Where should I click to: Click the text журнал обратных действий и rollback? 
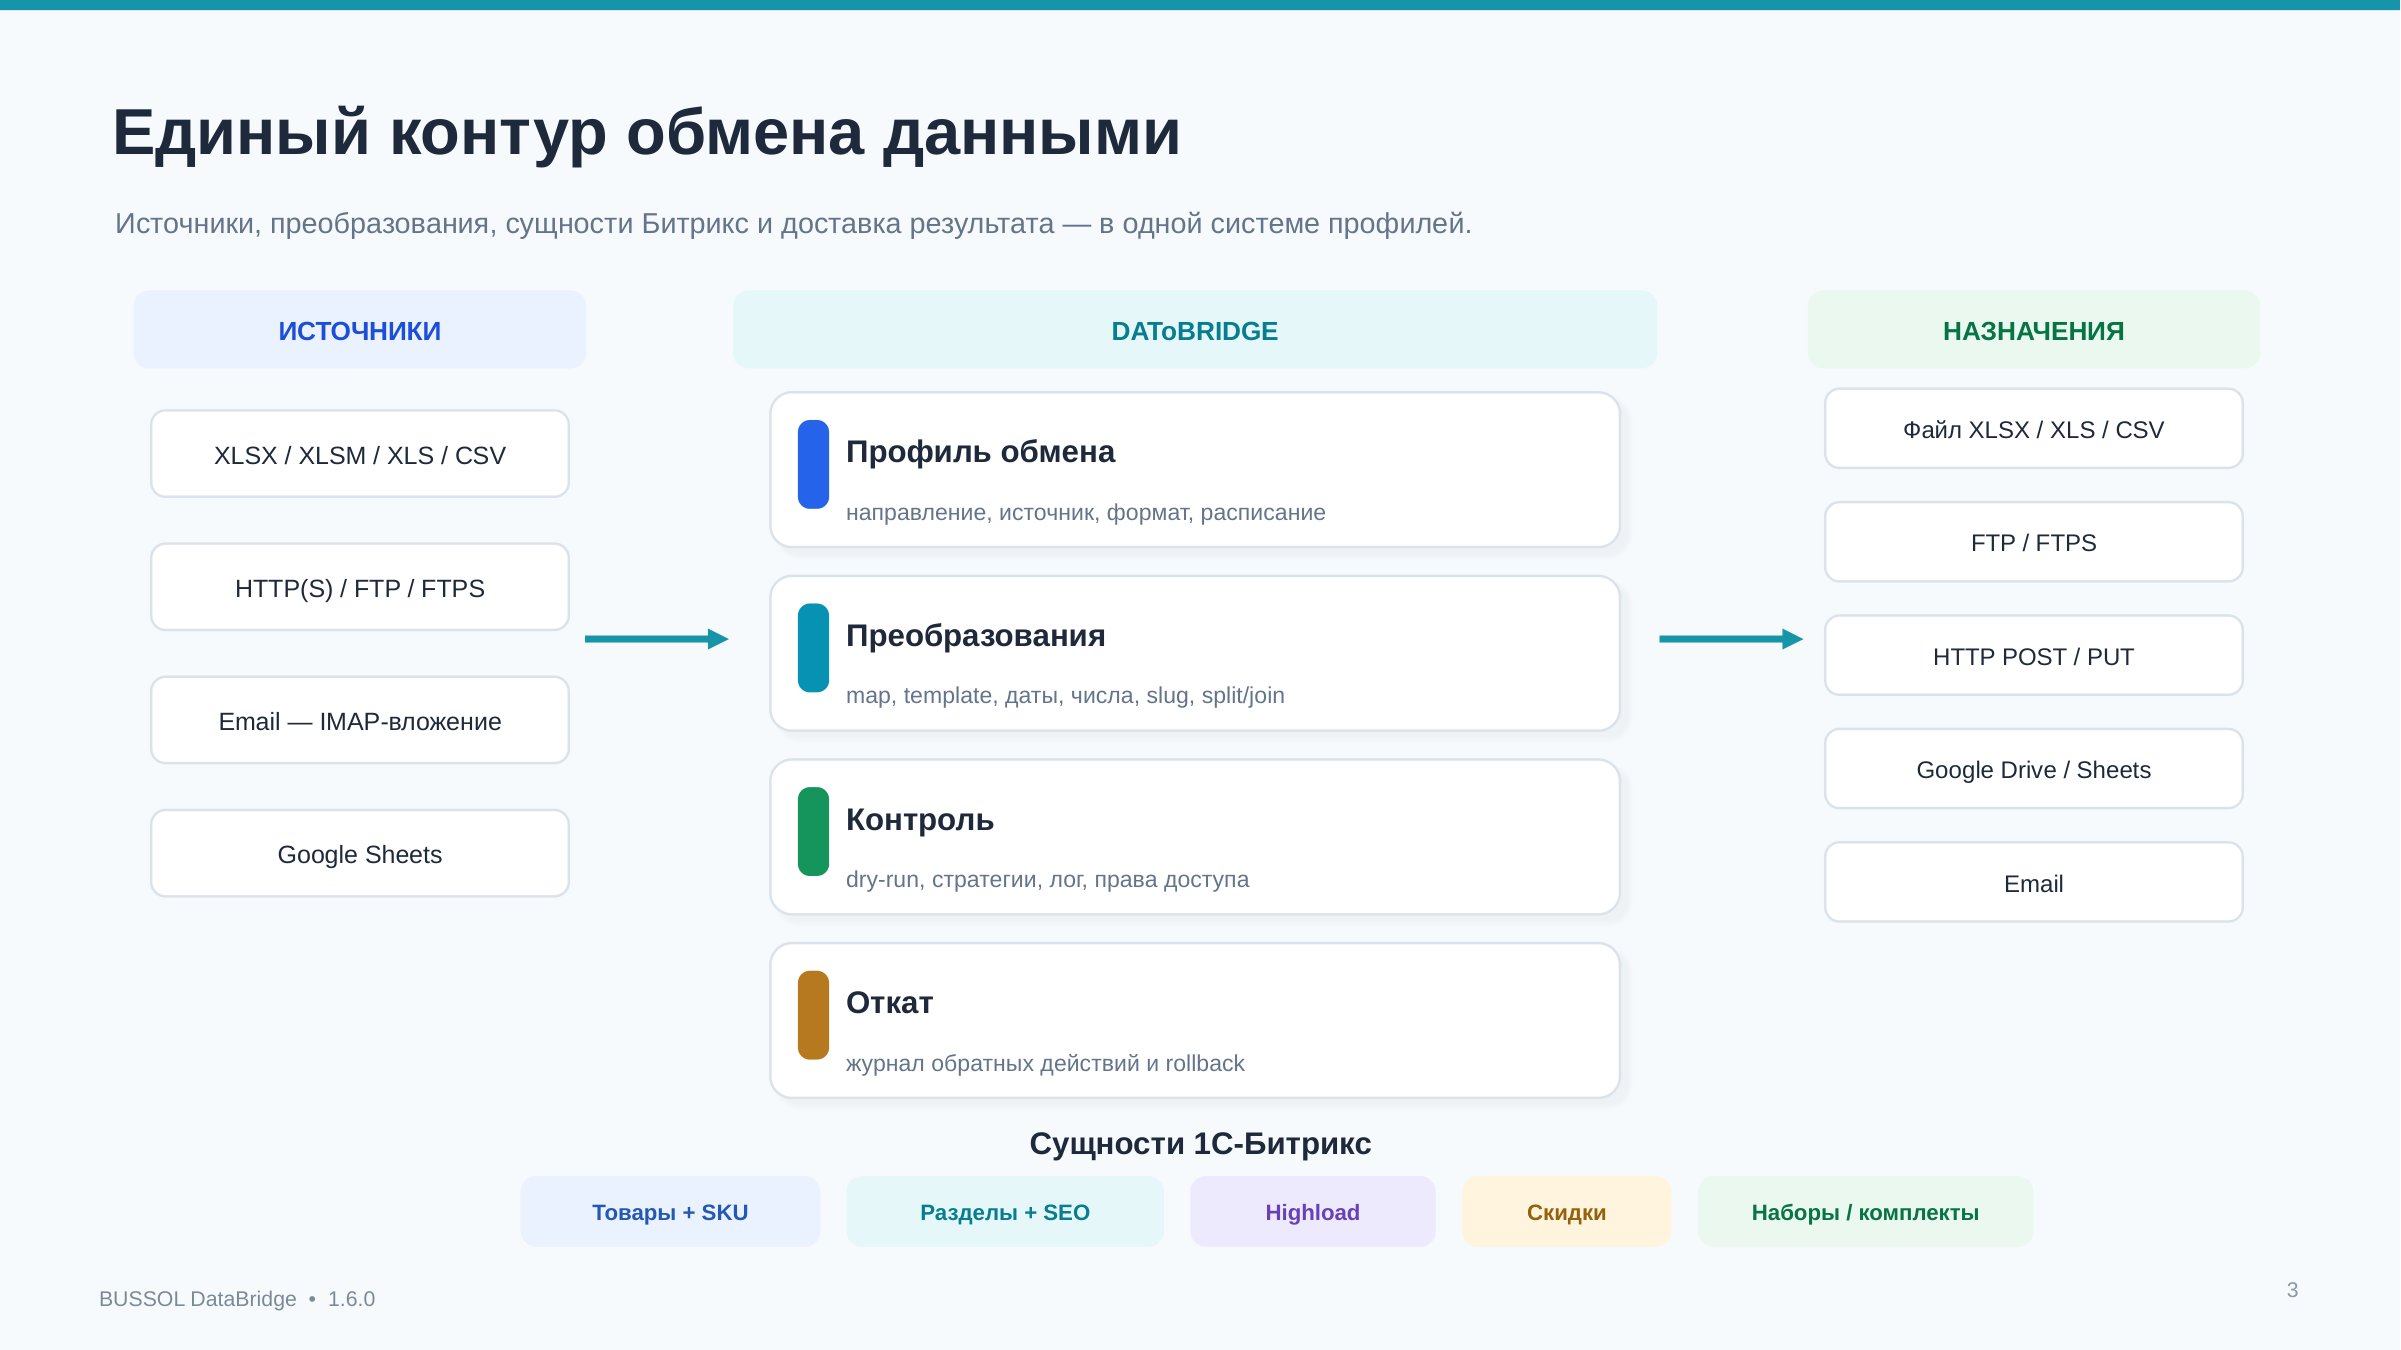(x=1045, y=1063)
